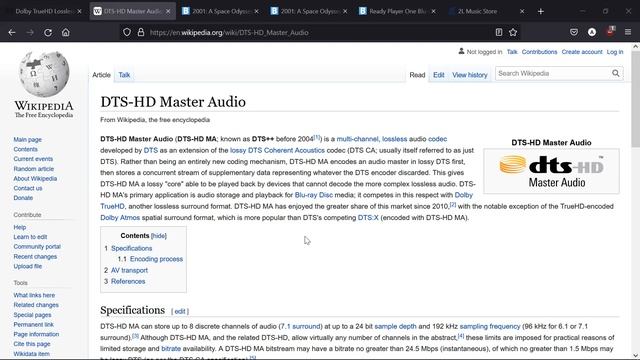Screen dimensions: 640x360
Task: Select the Read view tab
Action: click(x=417, y=75)
